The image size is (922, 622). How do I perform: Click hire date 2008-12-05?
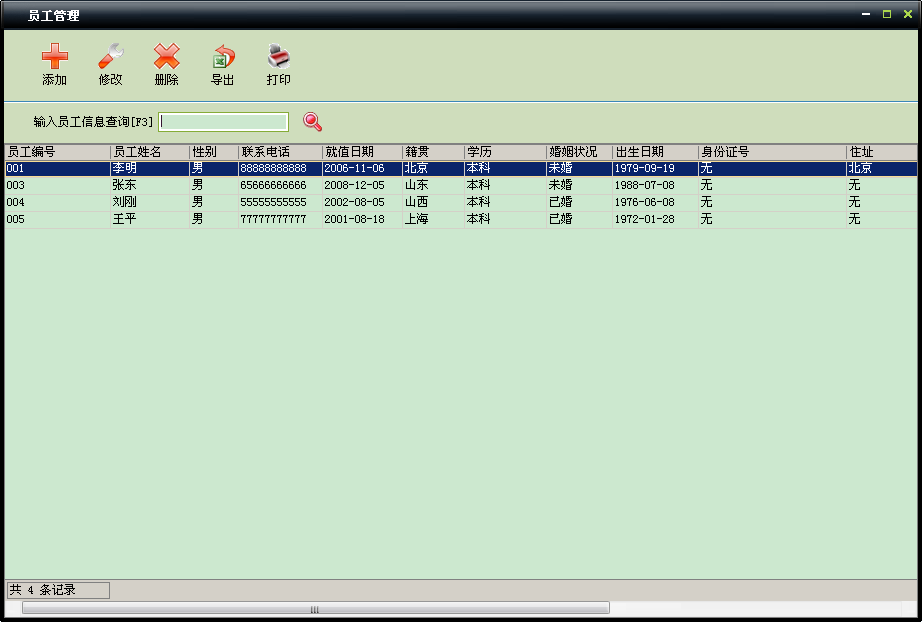[x=354, y=185]
